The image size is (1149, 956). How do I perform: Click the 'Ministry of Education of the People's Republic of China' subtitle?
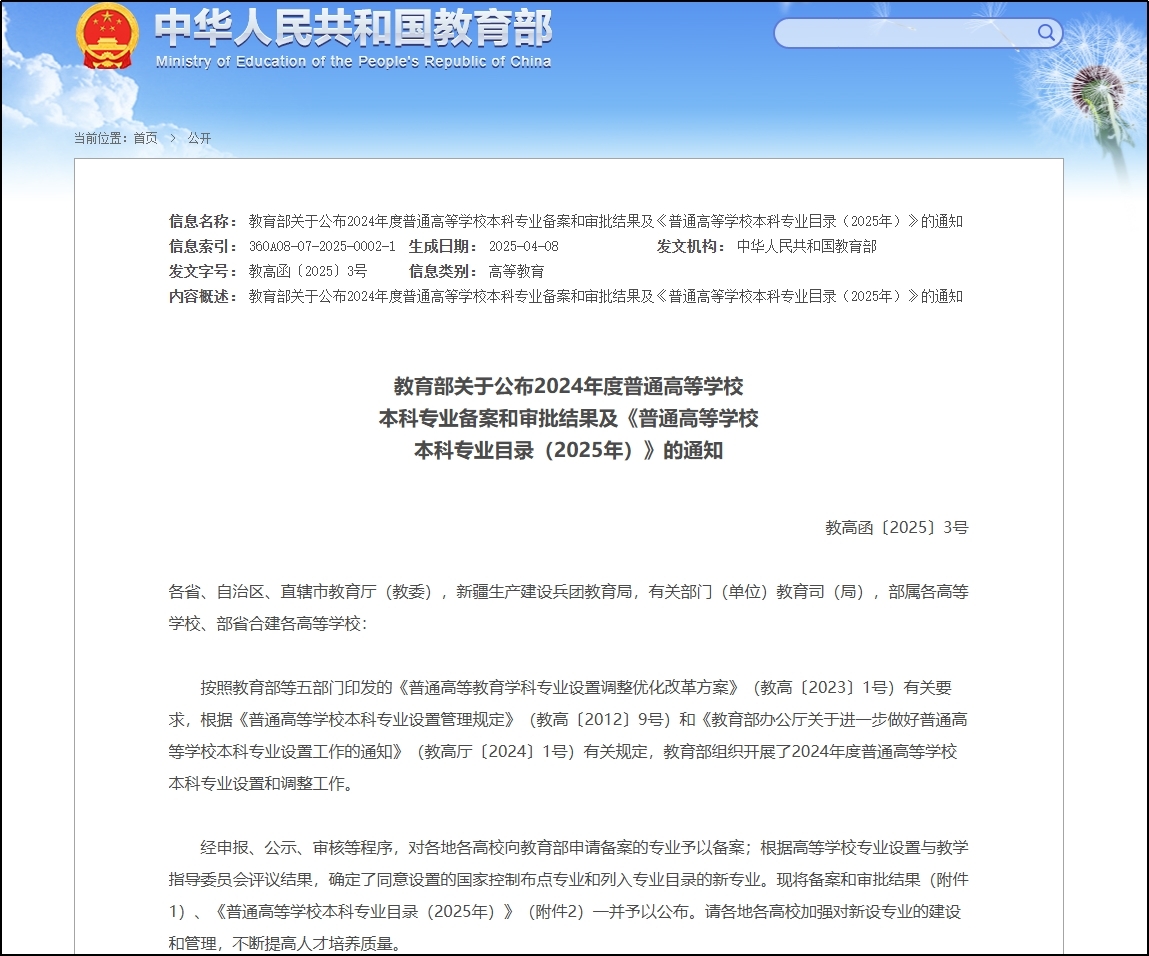click(353, 62)
